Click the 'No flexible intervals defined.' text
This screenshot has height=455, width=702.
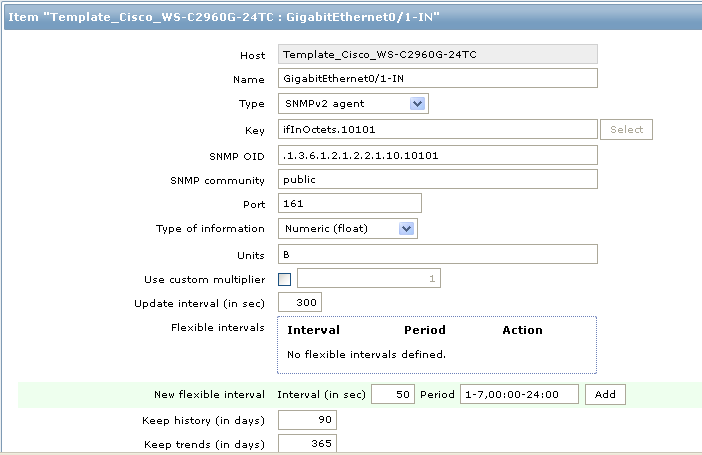[366, 354]
